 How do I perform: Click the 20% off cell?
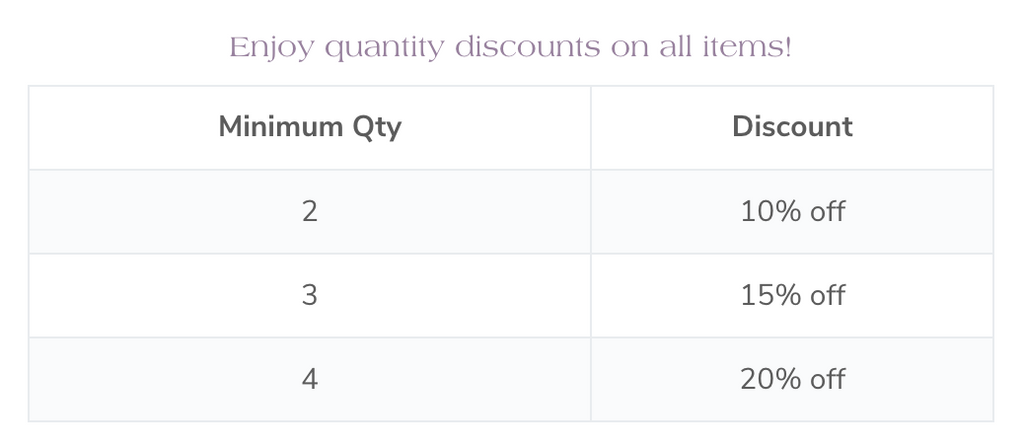tap(792, 379)
